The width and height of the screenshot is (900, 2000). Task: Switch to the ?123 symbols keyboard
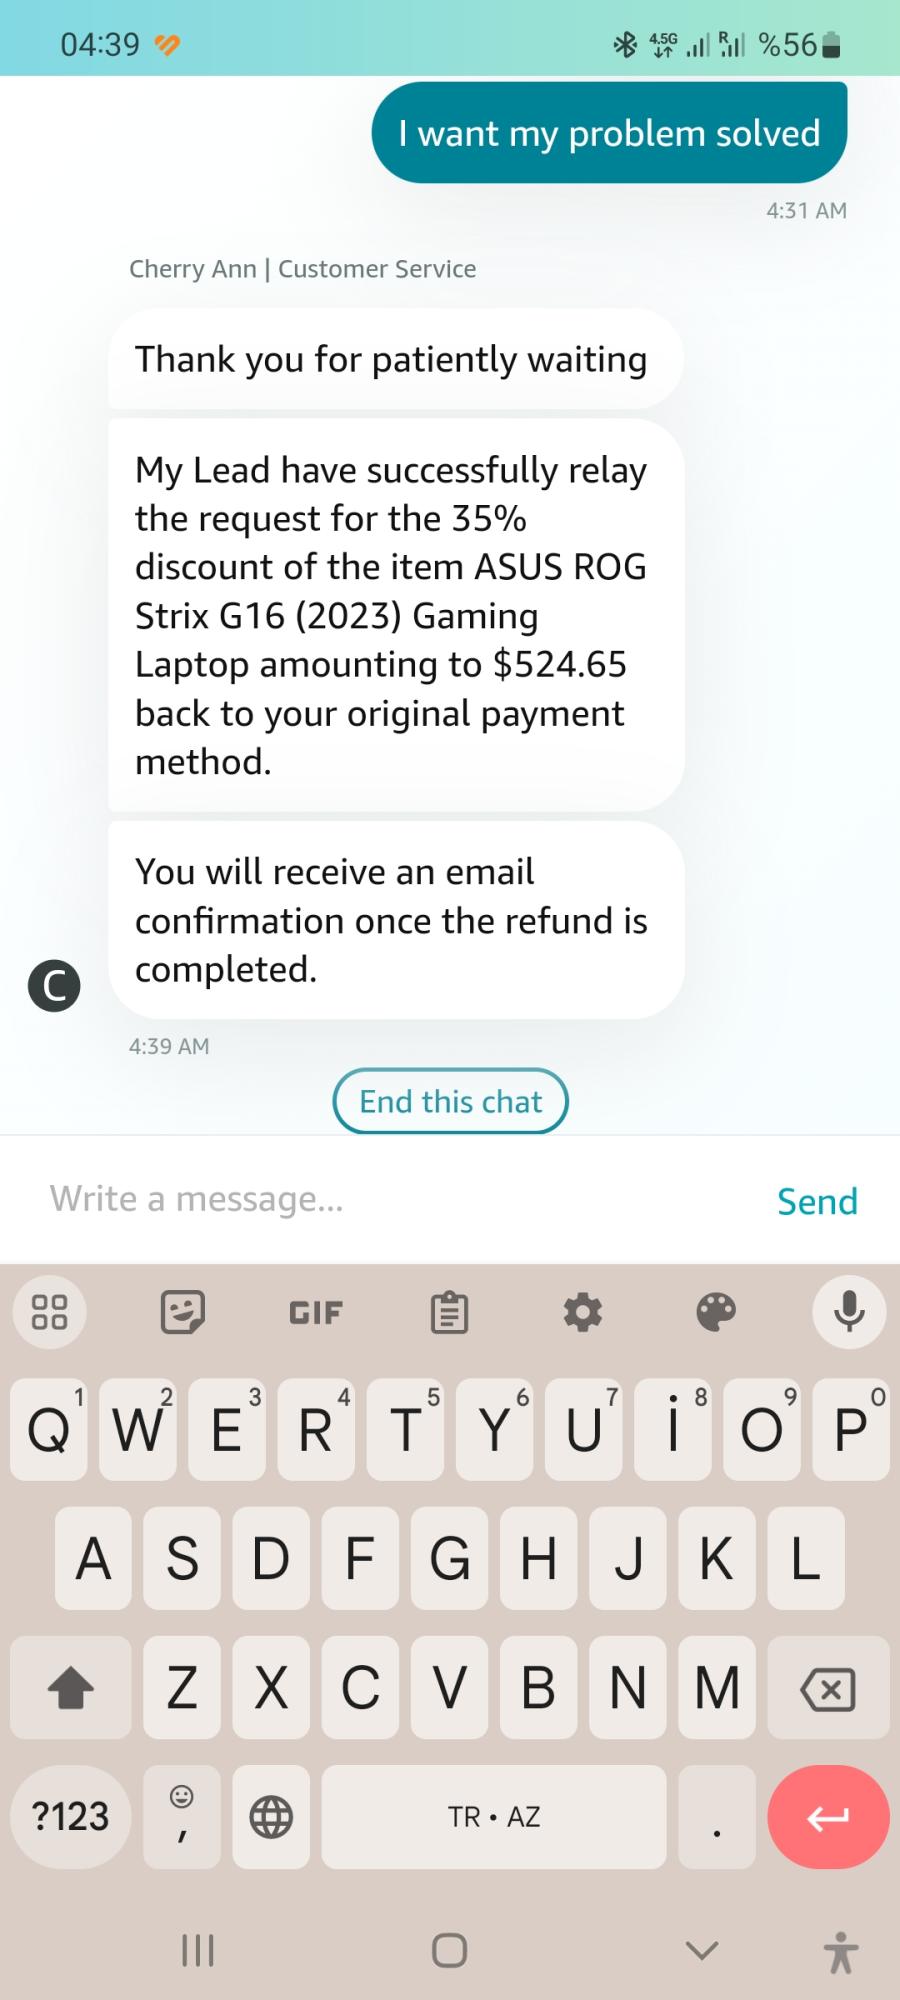pos(70,1816)
